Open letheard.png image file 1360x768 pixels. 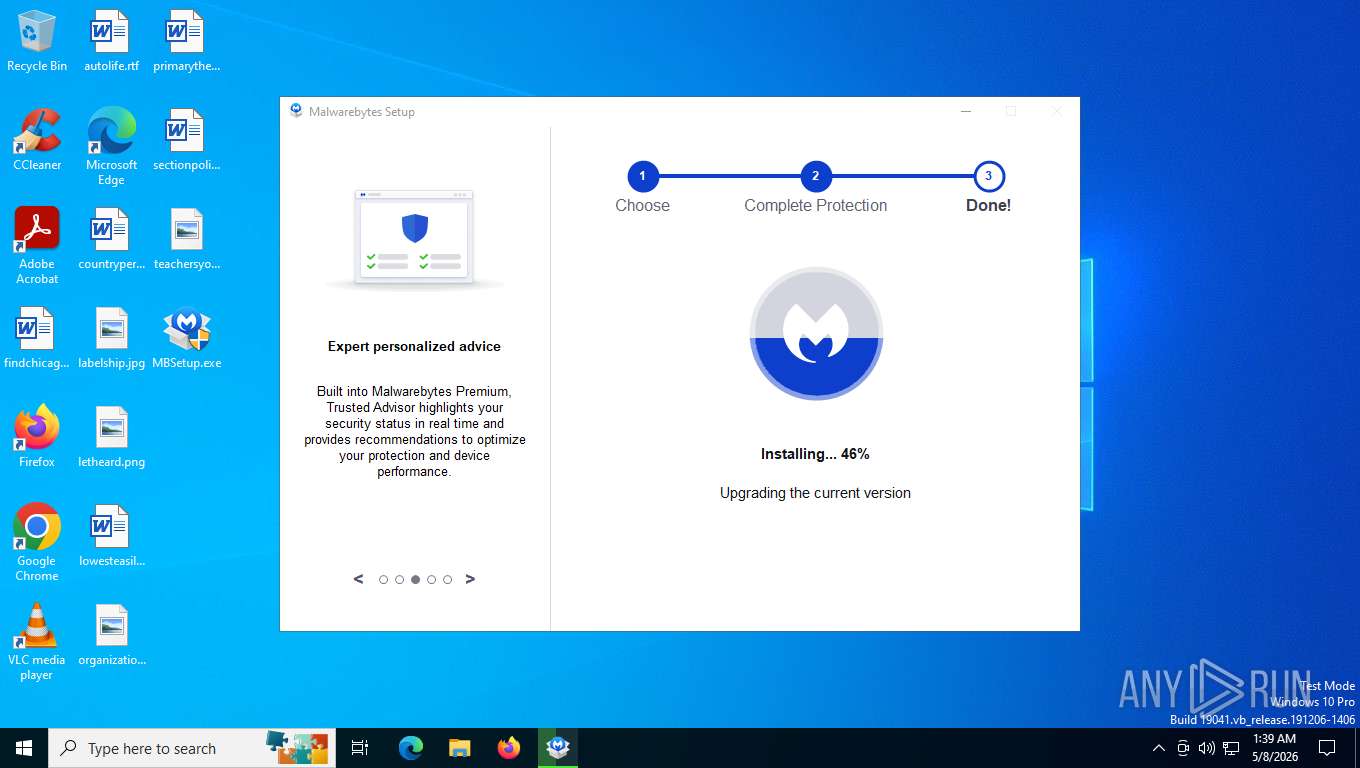pyautogui.click(x=111, y=436)
